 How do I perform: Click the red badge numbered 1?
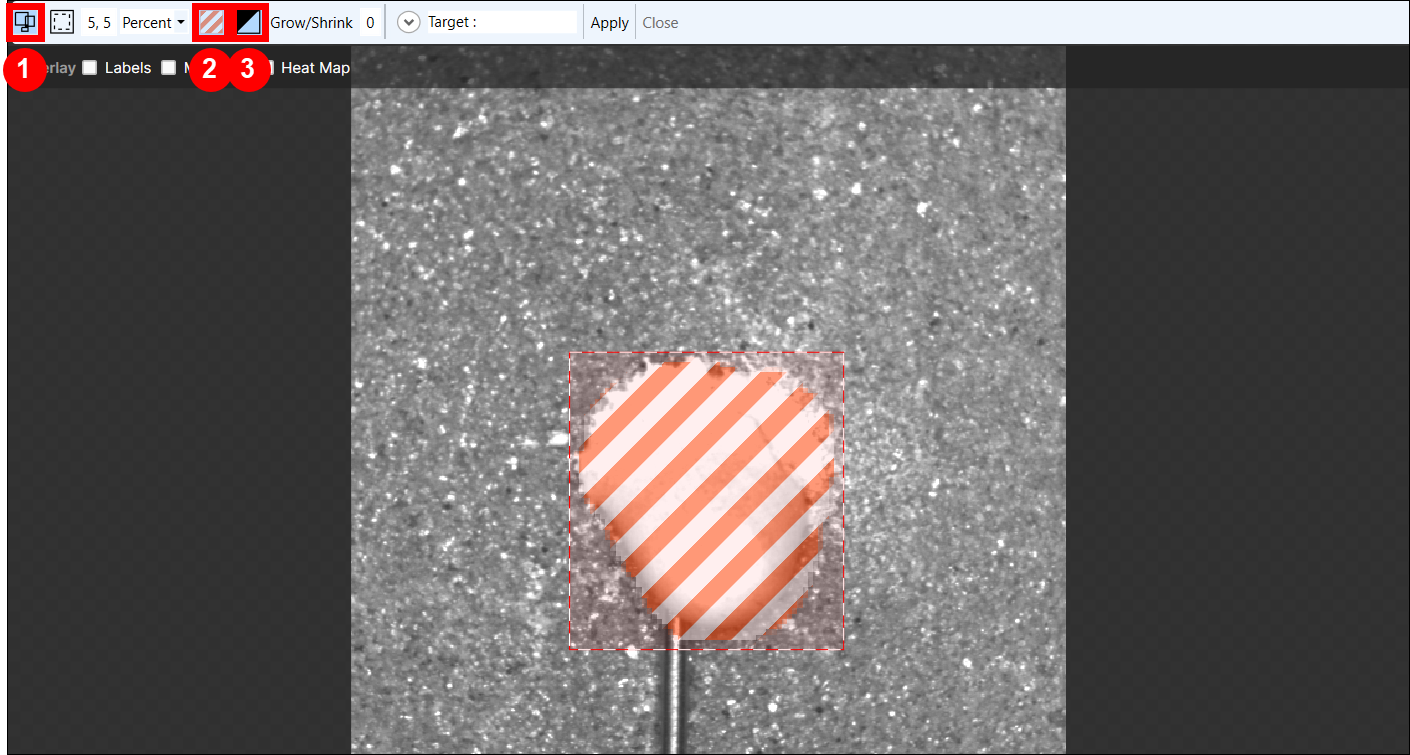click(x=25, y=70)
